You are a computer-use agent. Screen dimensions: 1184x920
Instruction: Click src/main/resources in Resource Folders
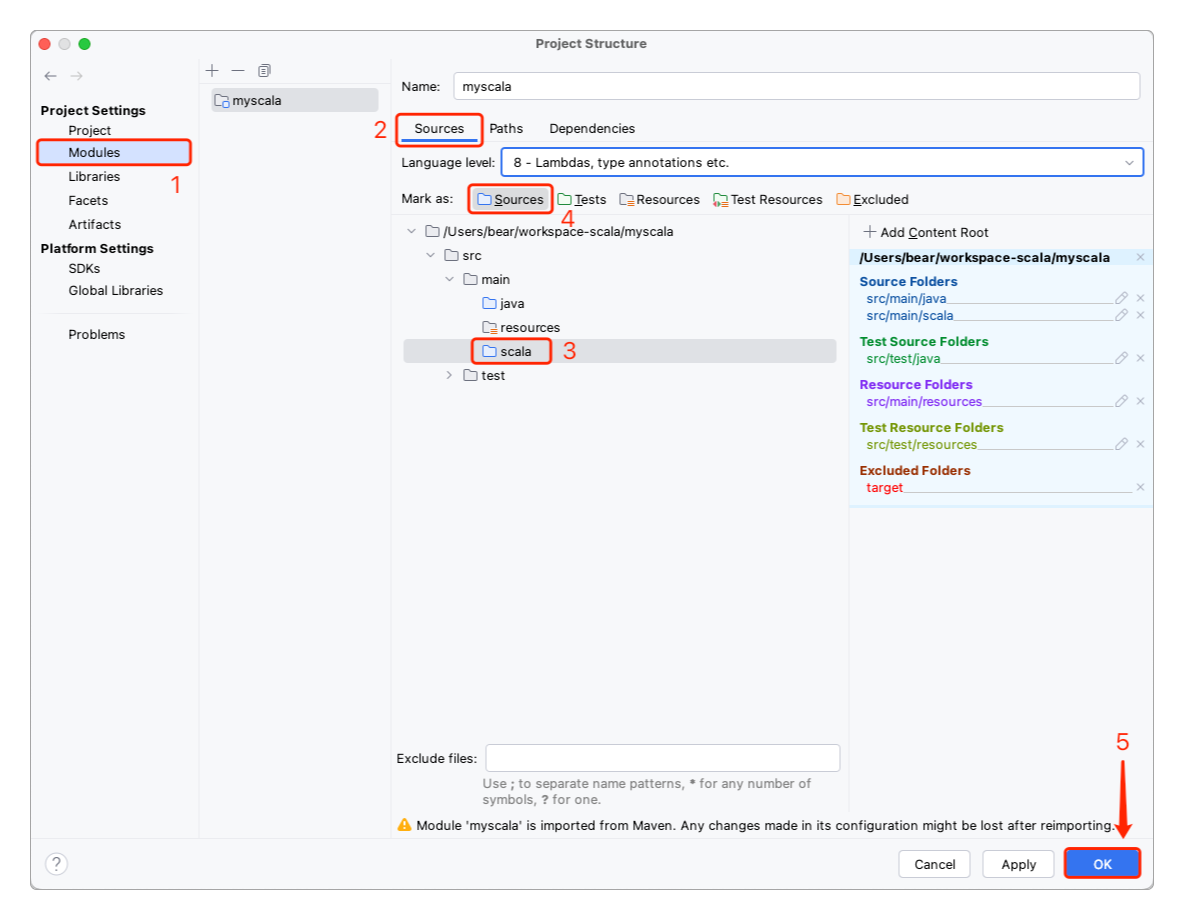click(924, 402)
